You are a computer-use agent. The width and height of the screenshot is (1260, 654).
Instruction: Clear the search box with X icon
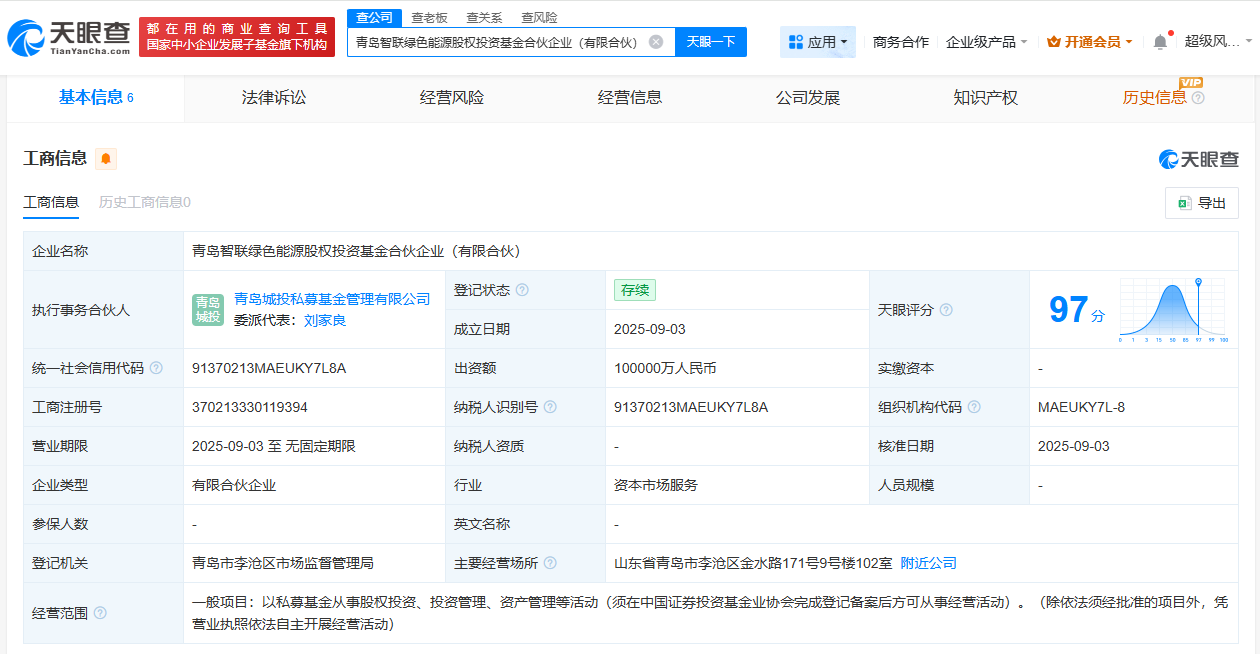point(656,42)
